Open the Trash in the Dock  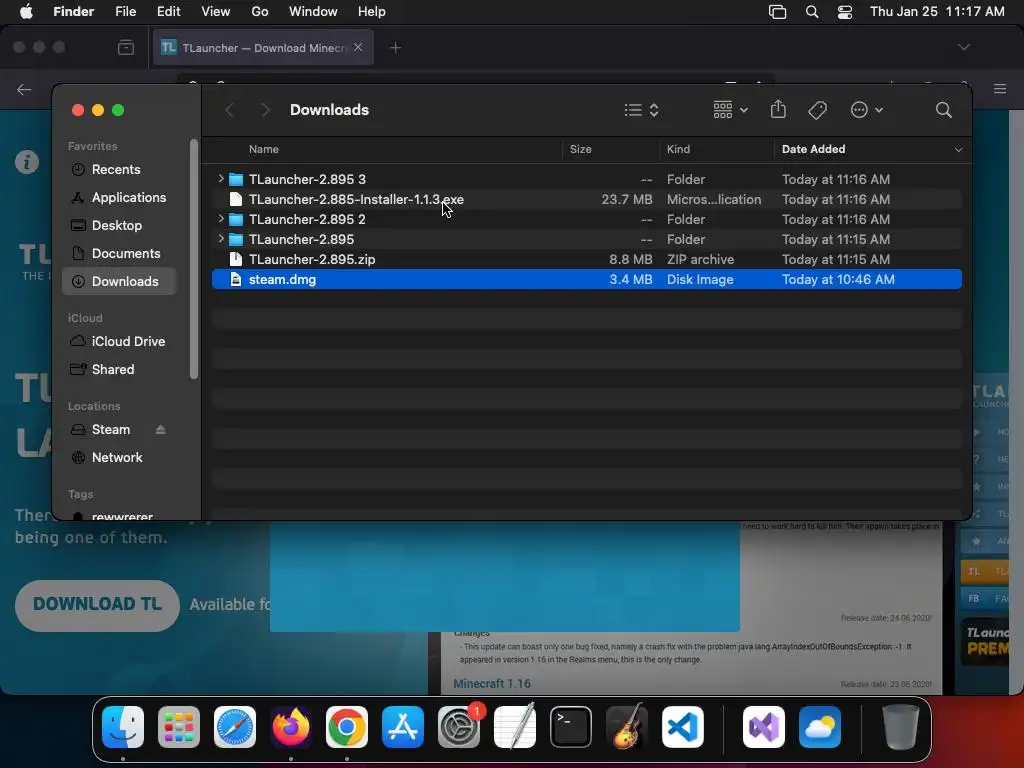pos(900,727)
